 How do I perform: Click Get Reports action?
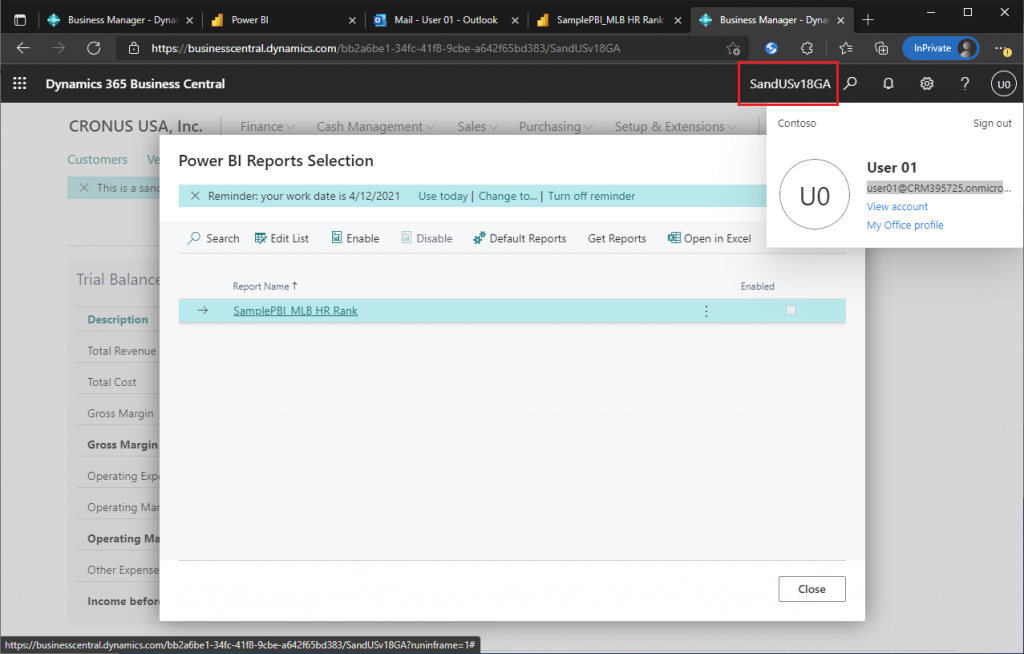[x=617, y=238]
